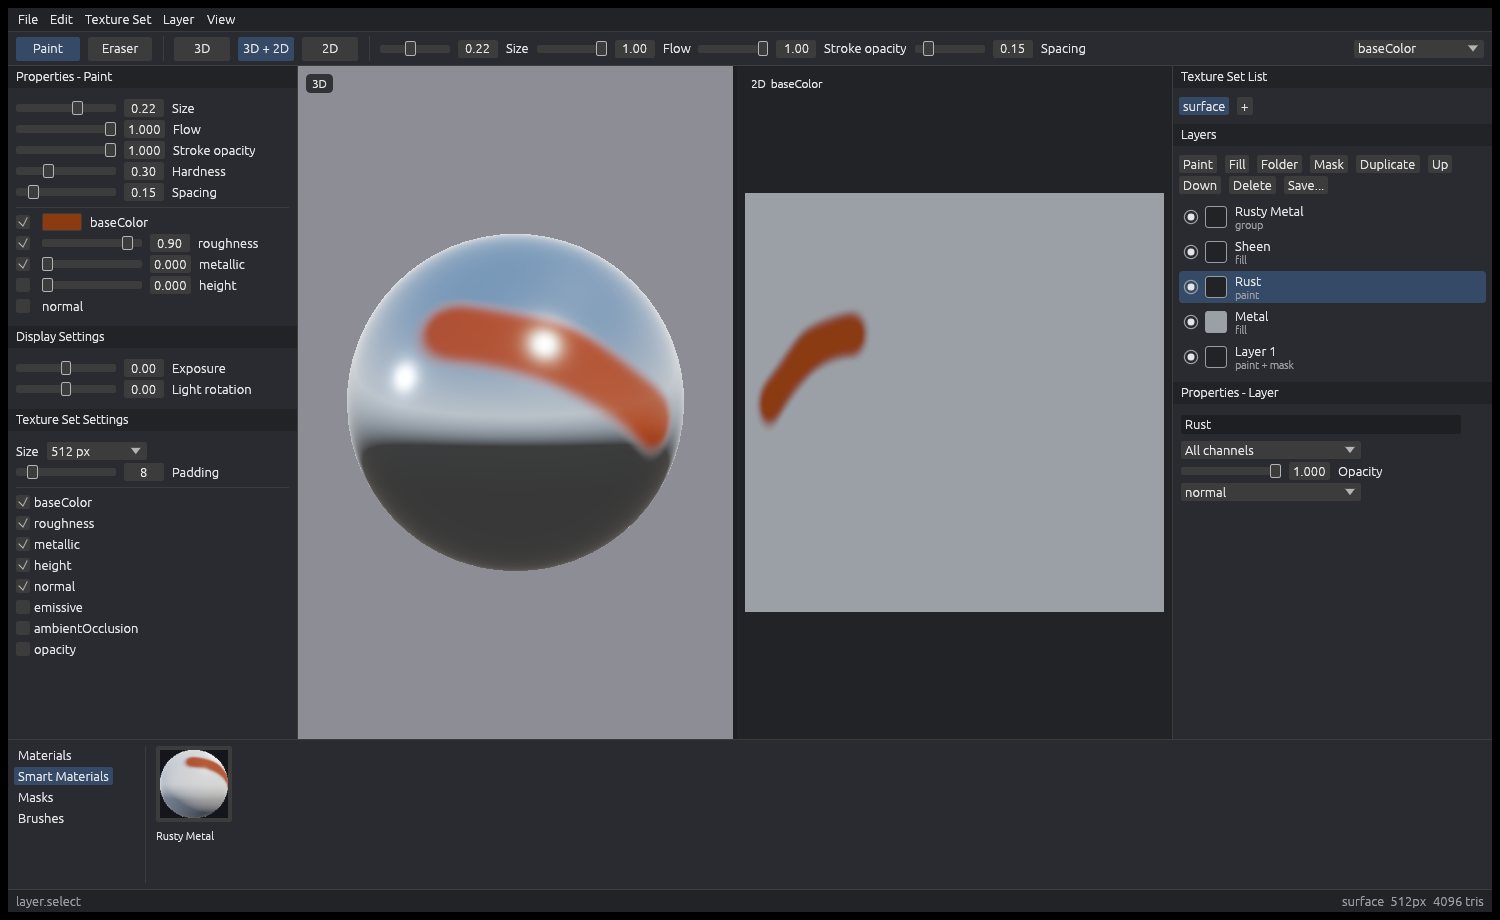Open the normal blend mode dropdown
The width and height of the screenshot is (1500, 920).
(1270, 492)
